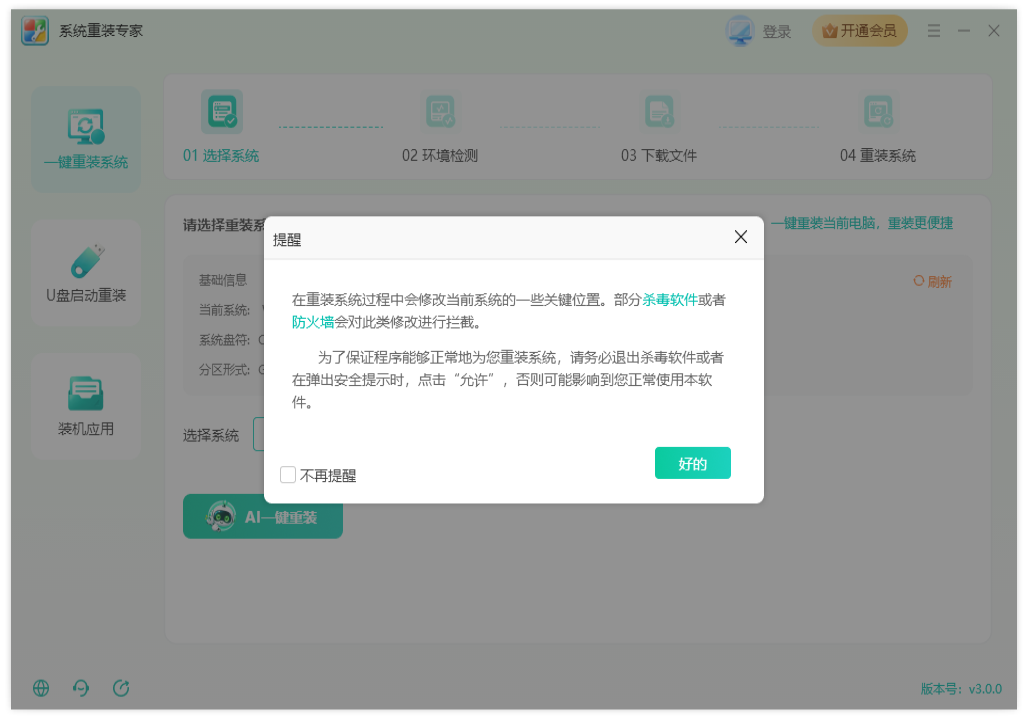
Task: Click the 01 选择系统 step label
Action: (x=221, y=156)
